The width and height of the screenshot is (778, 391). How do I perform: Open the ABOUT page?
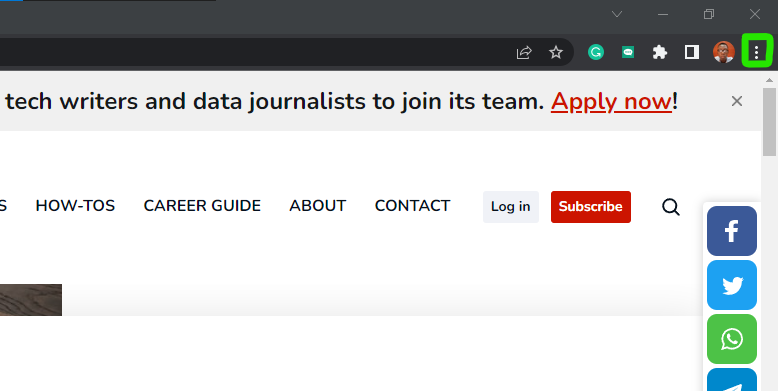tap(318, 205)
